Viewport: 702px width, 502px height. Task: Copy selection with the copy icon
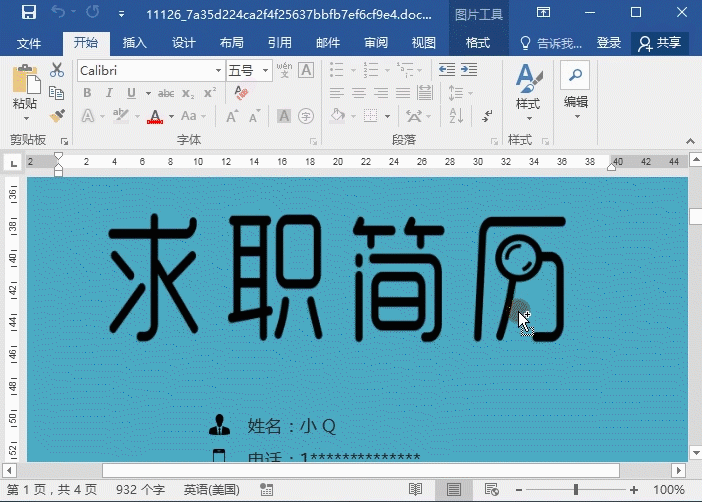tap(56, 93)
